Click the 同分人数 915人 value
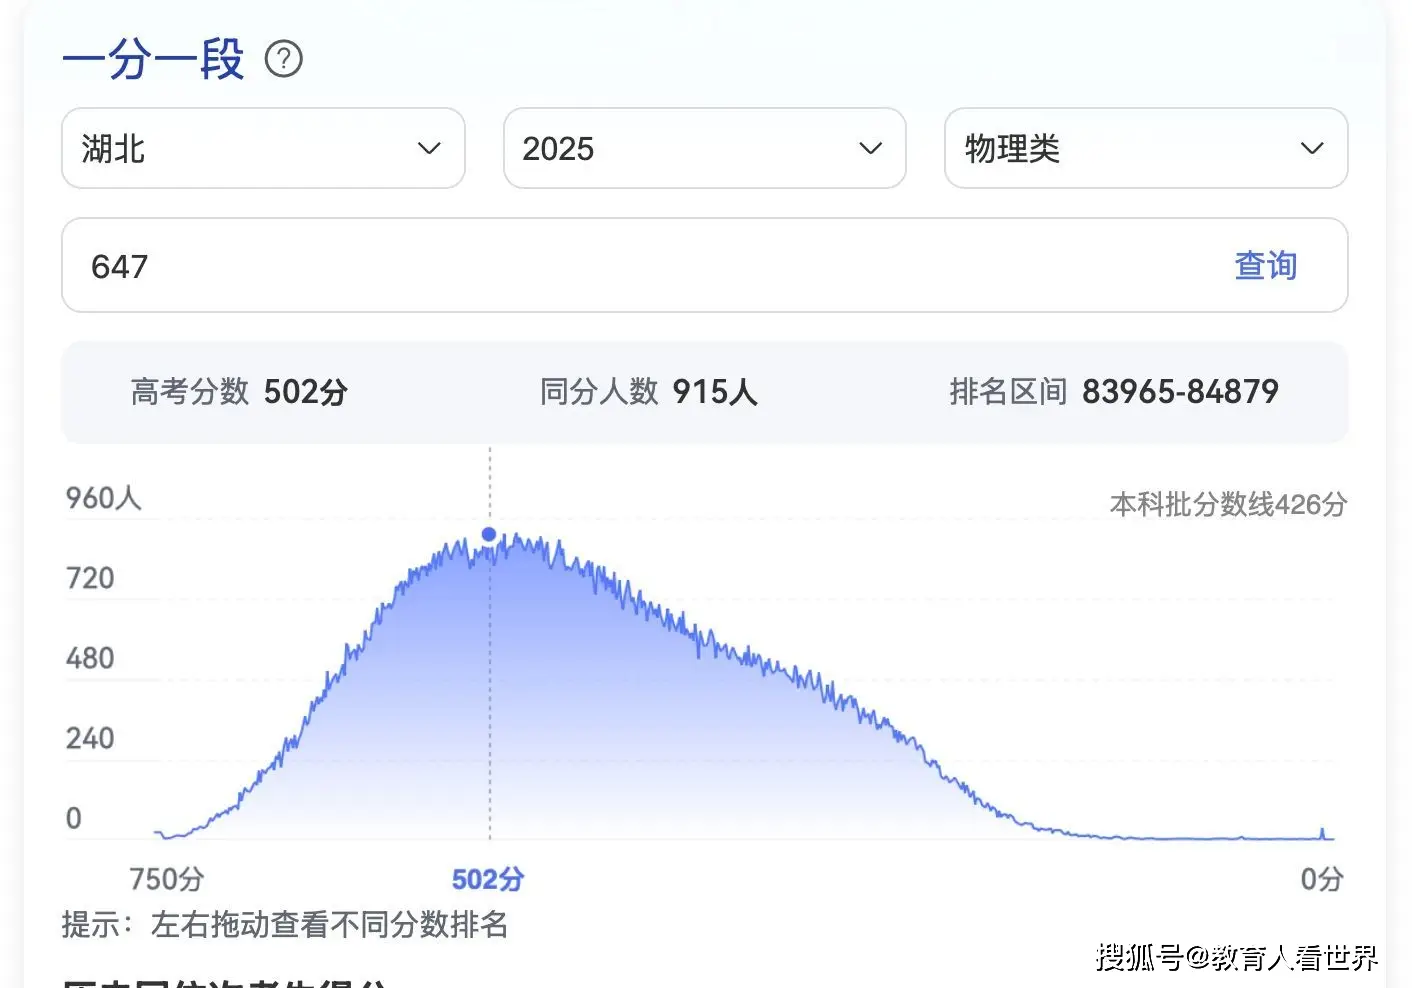Screen dimensions: 1412x988 coord(715,392)
